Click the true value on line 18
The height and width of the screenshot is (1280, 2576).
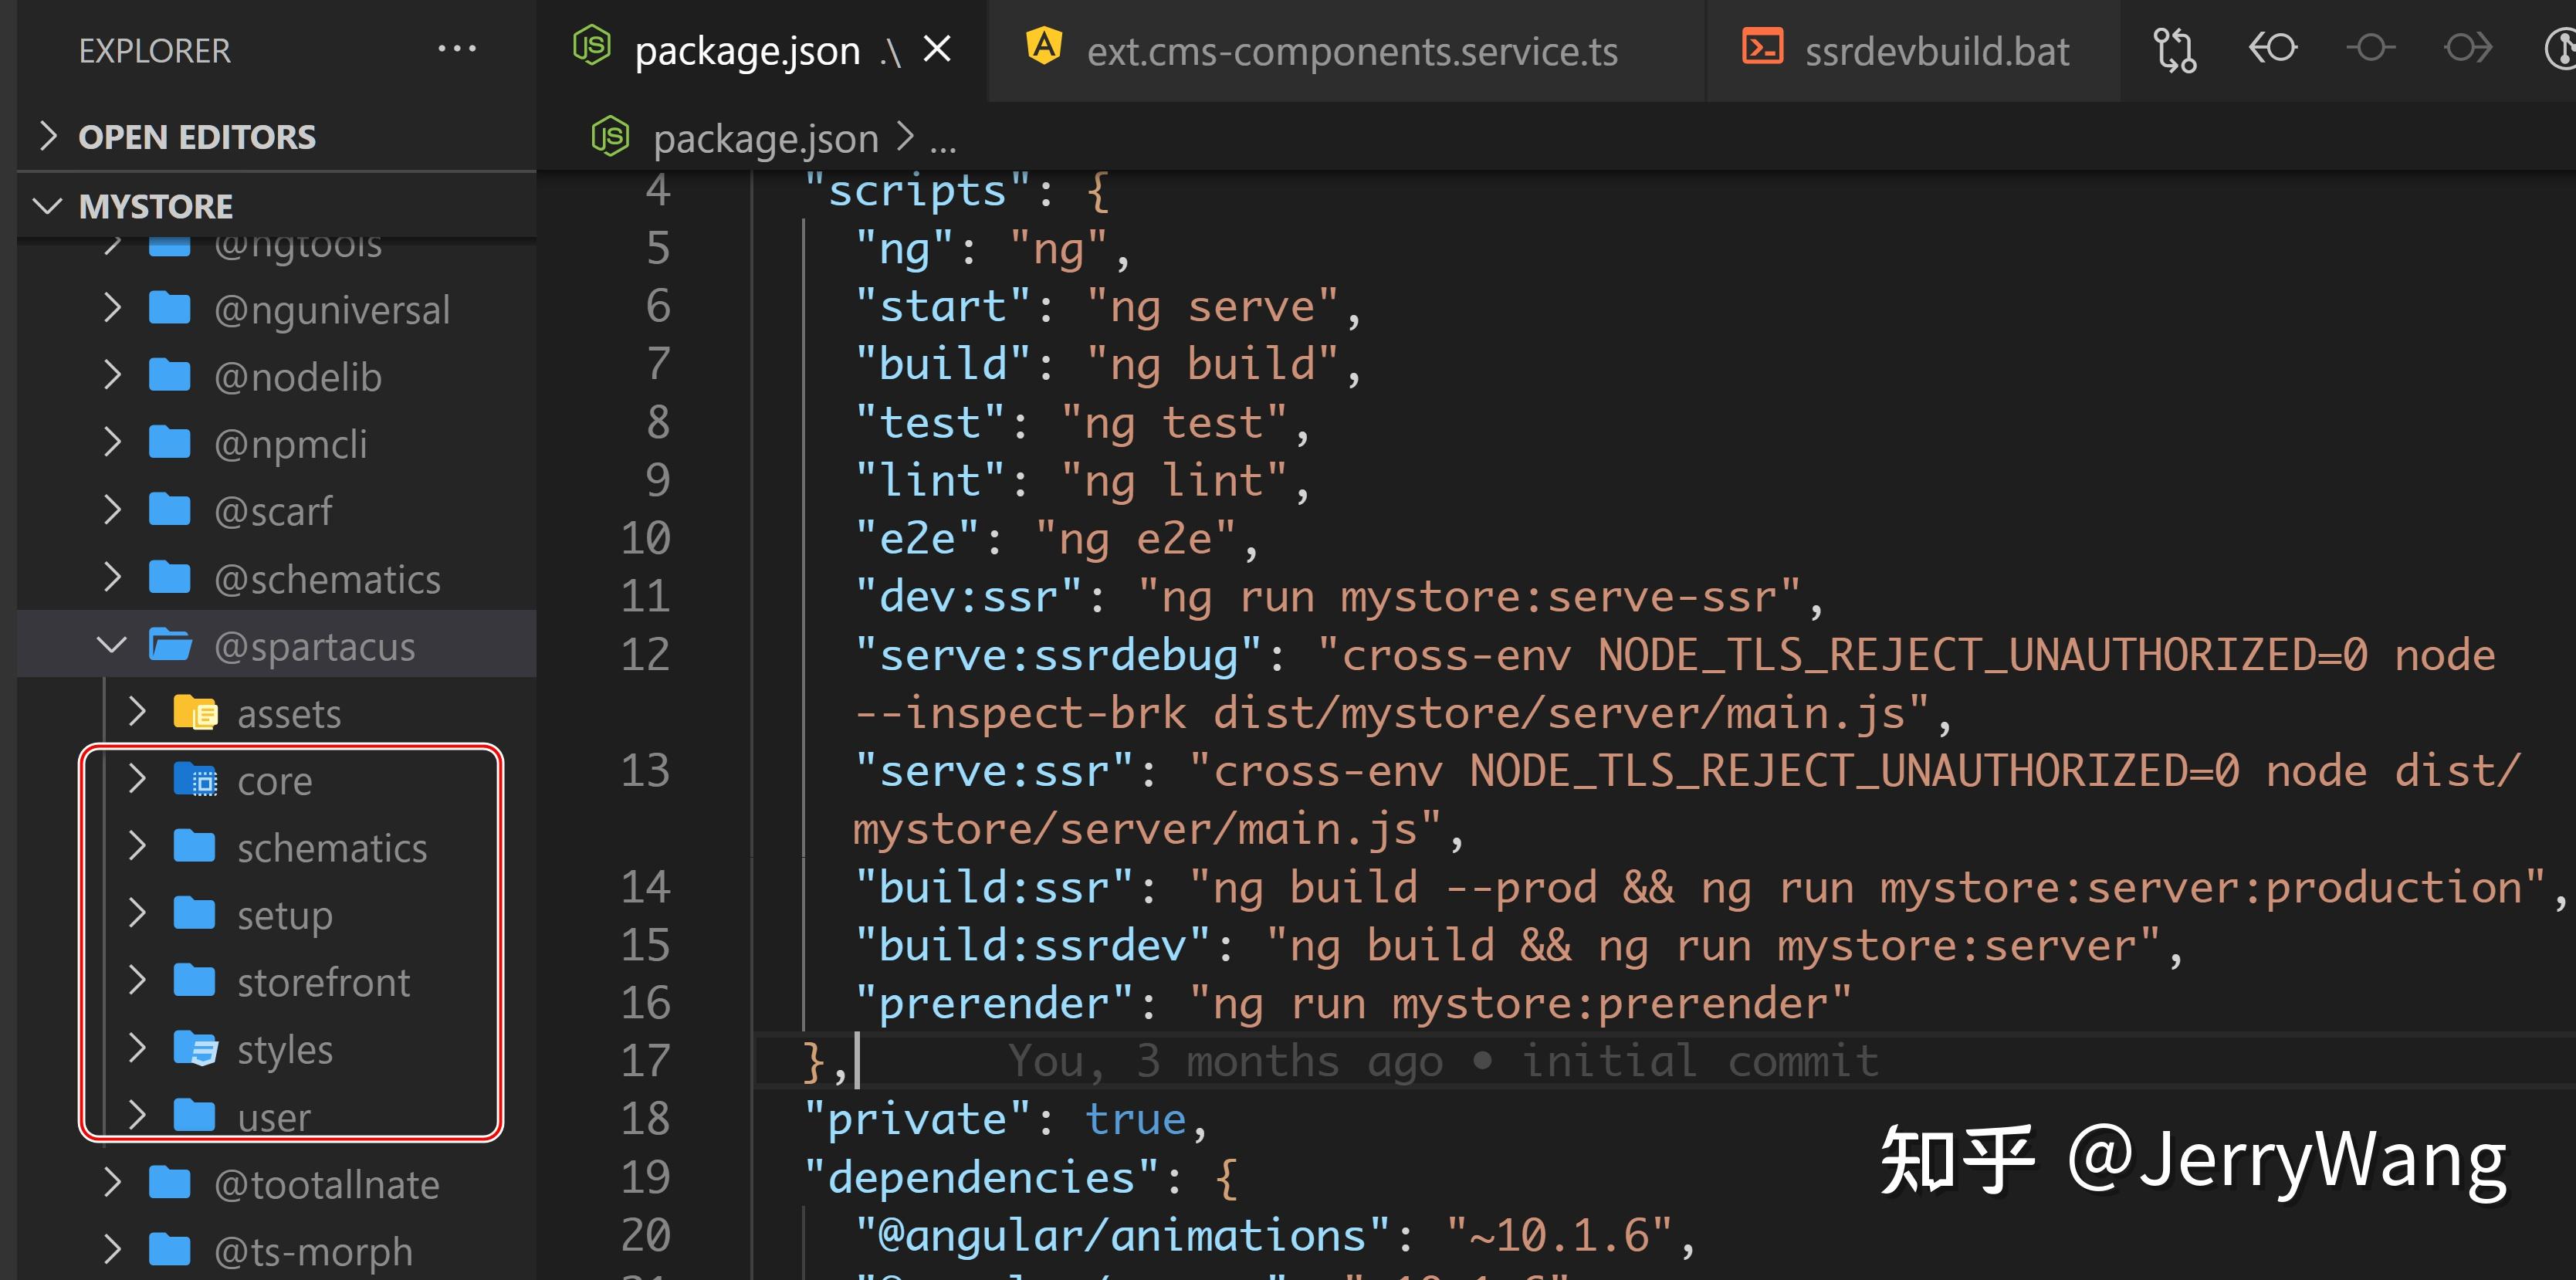(x=1135, y=1120)
